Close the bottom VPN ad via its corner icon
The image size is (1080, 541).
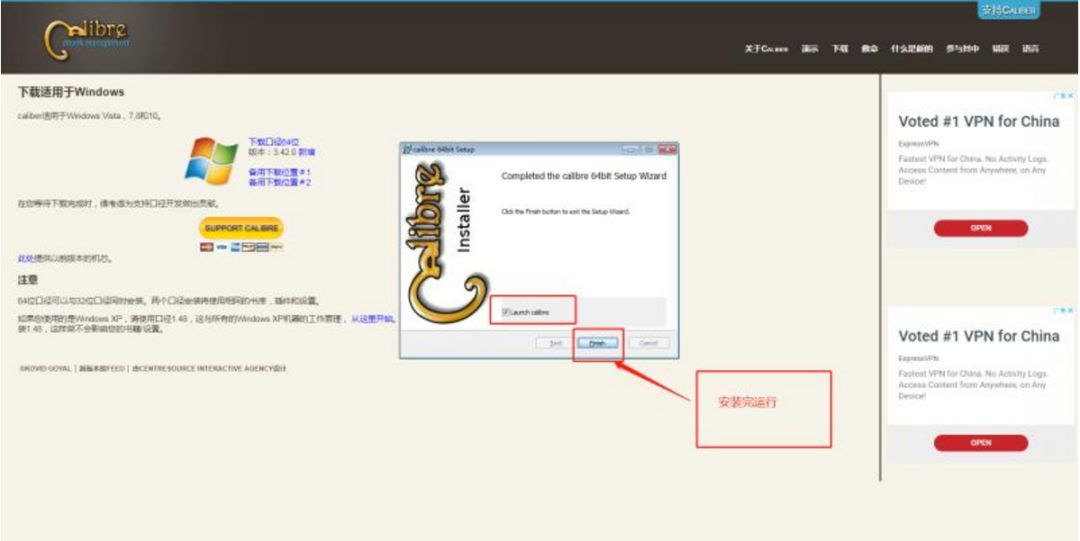point(1069,311)
